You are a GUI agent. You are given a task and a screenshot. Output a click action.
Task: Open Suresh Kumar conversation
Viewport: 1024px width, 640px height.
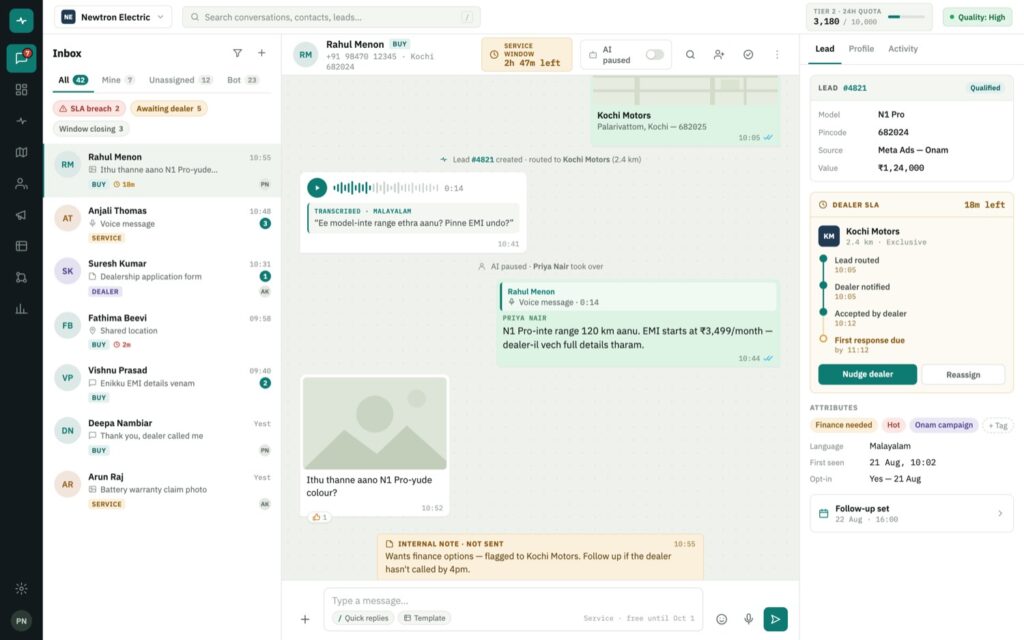(162, 277)
